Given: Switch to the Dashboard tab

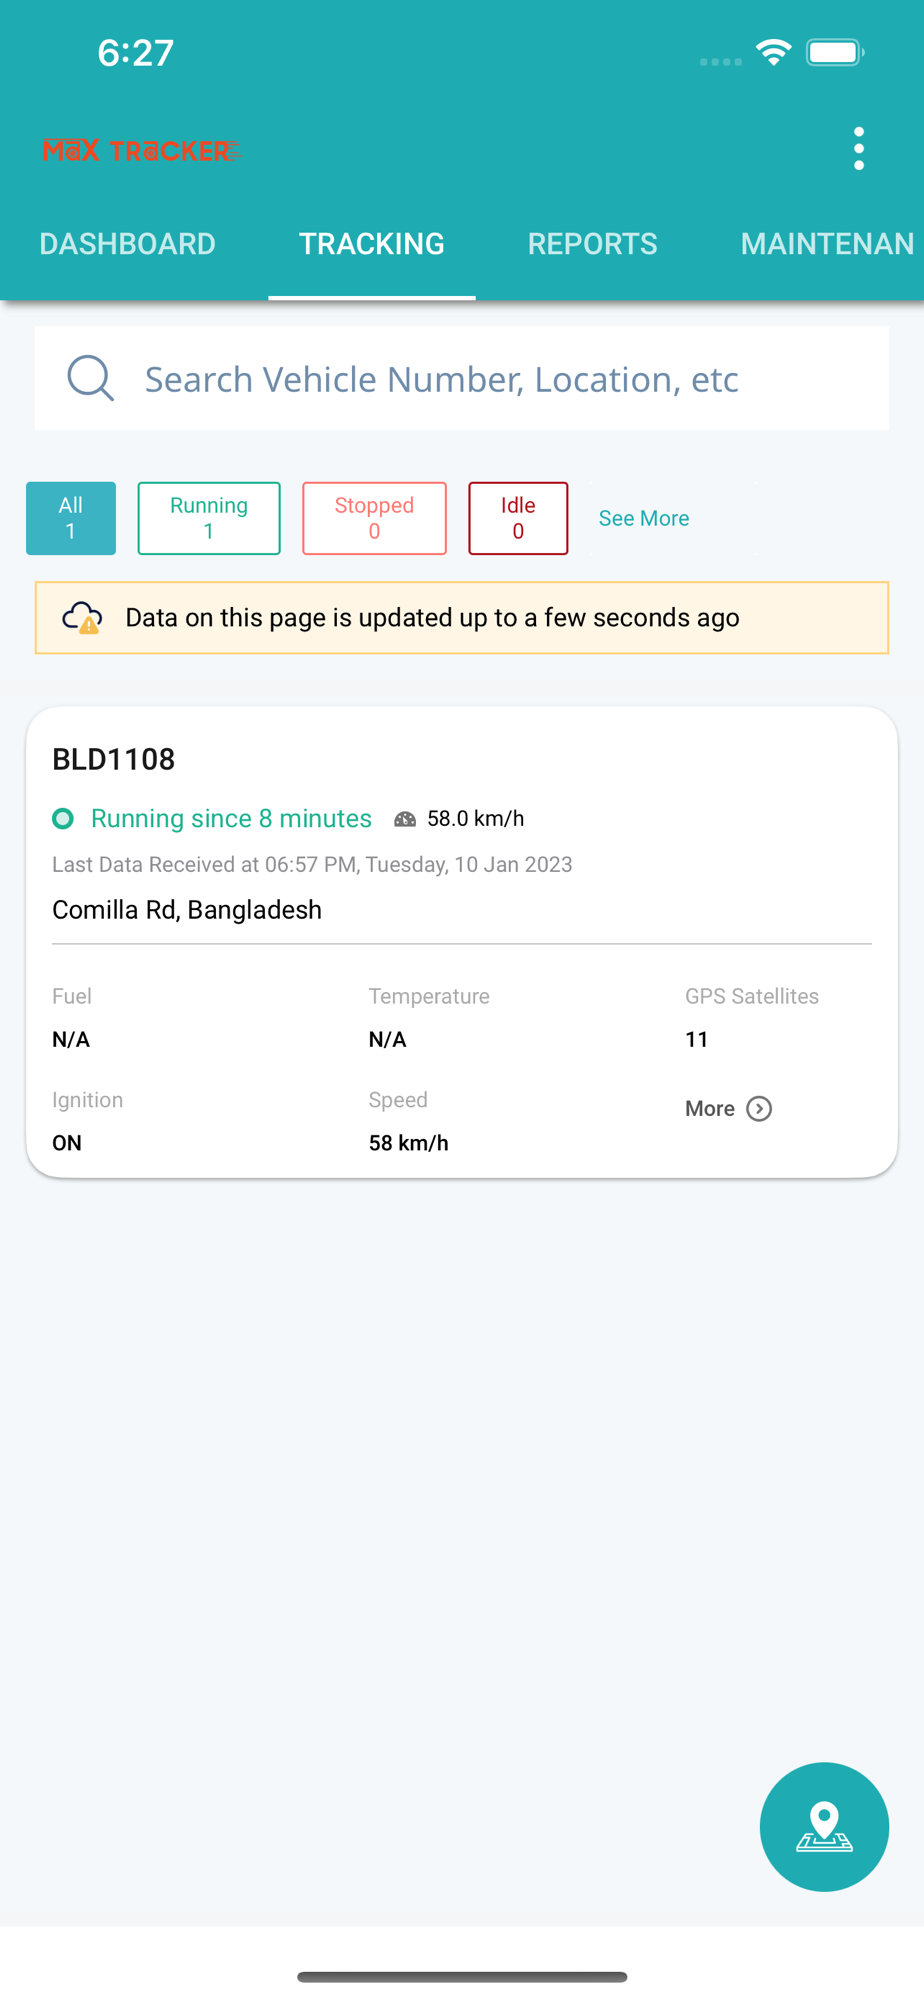Looking at the screenshot, I should (127, 244).
